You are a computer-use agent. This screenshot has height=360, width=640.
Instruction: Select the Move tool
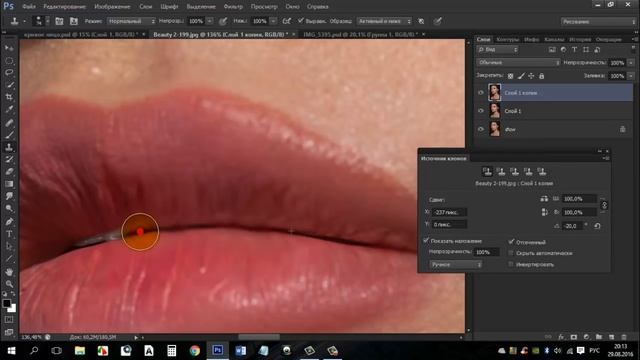click(x=9, y=48)
